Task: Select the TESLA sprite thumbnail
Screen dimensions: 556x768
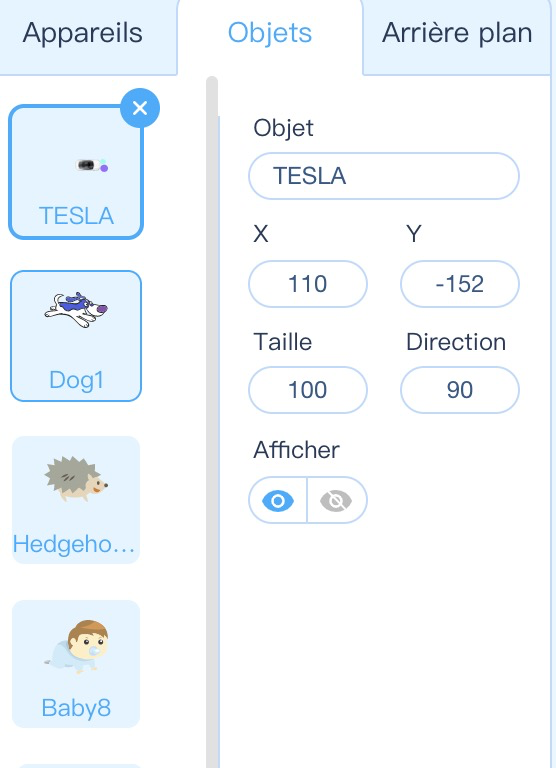Action: pyautogui.click(x=76, y=172)
